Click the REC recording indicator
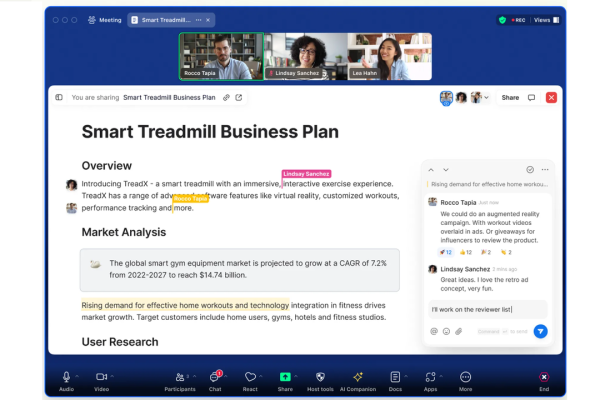The width and height of the screenshot is (600, 400). click(518, 20)
